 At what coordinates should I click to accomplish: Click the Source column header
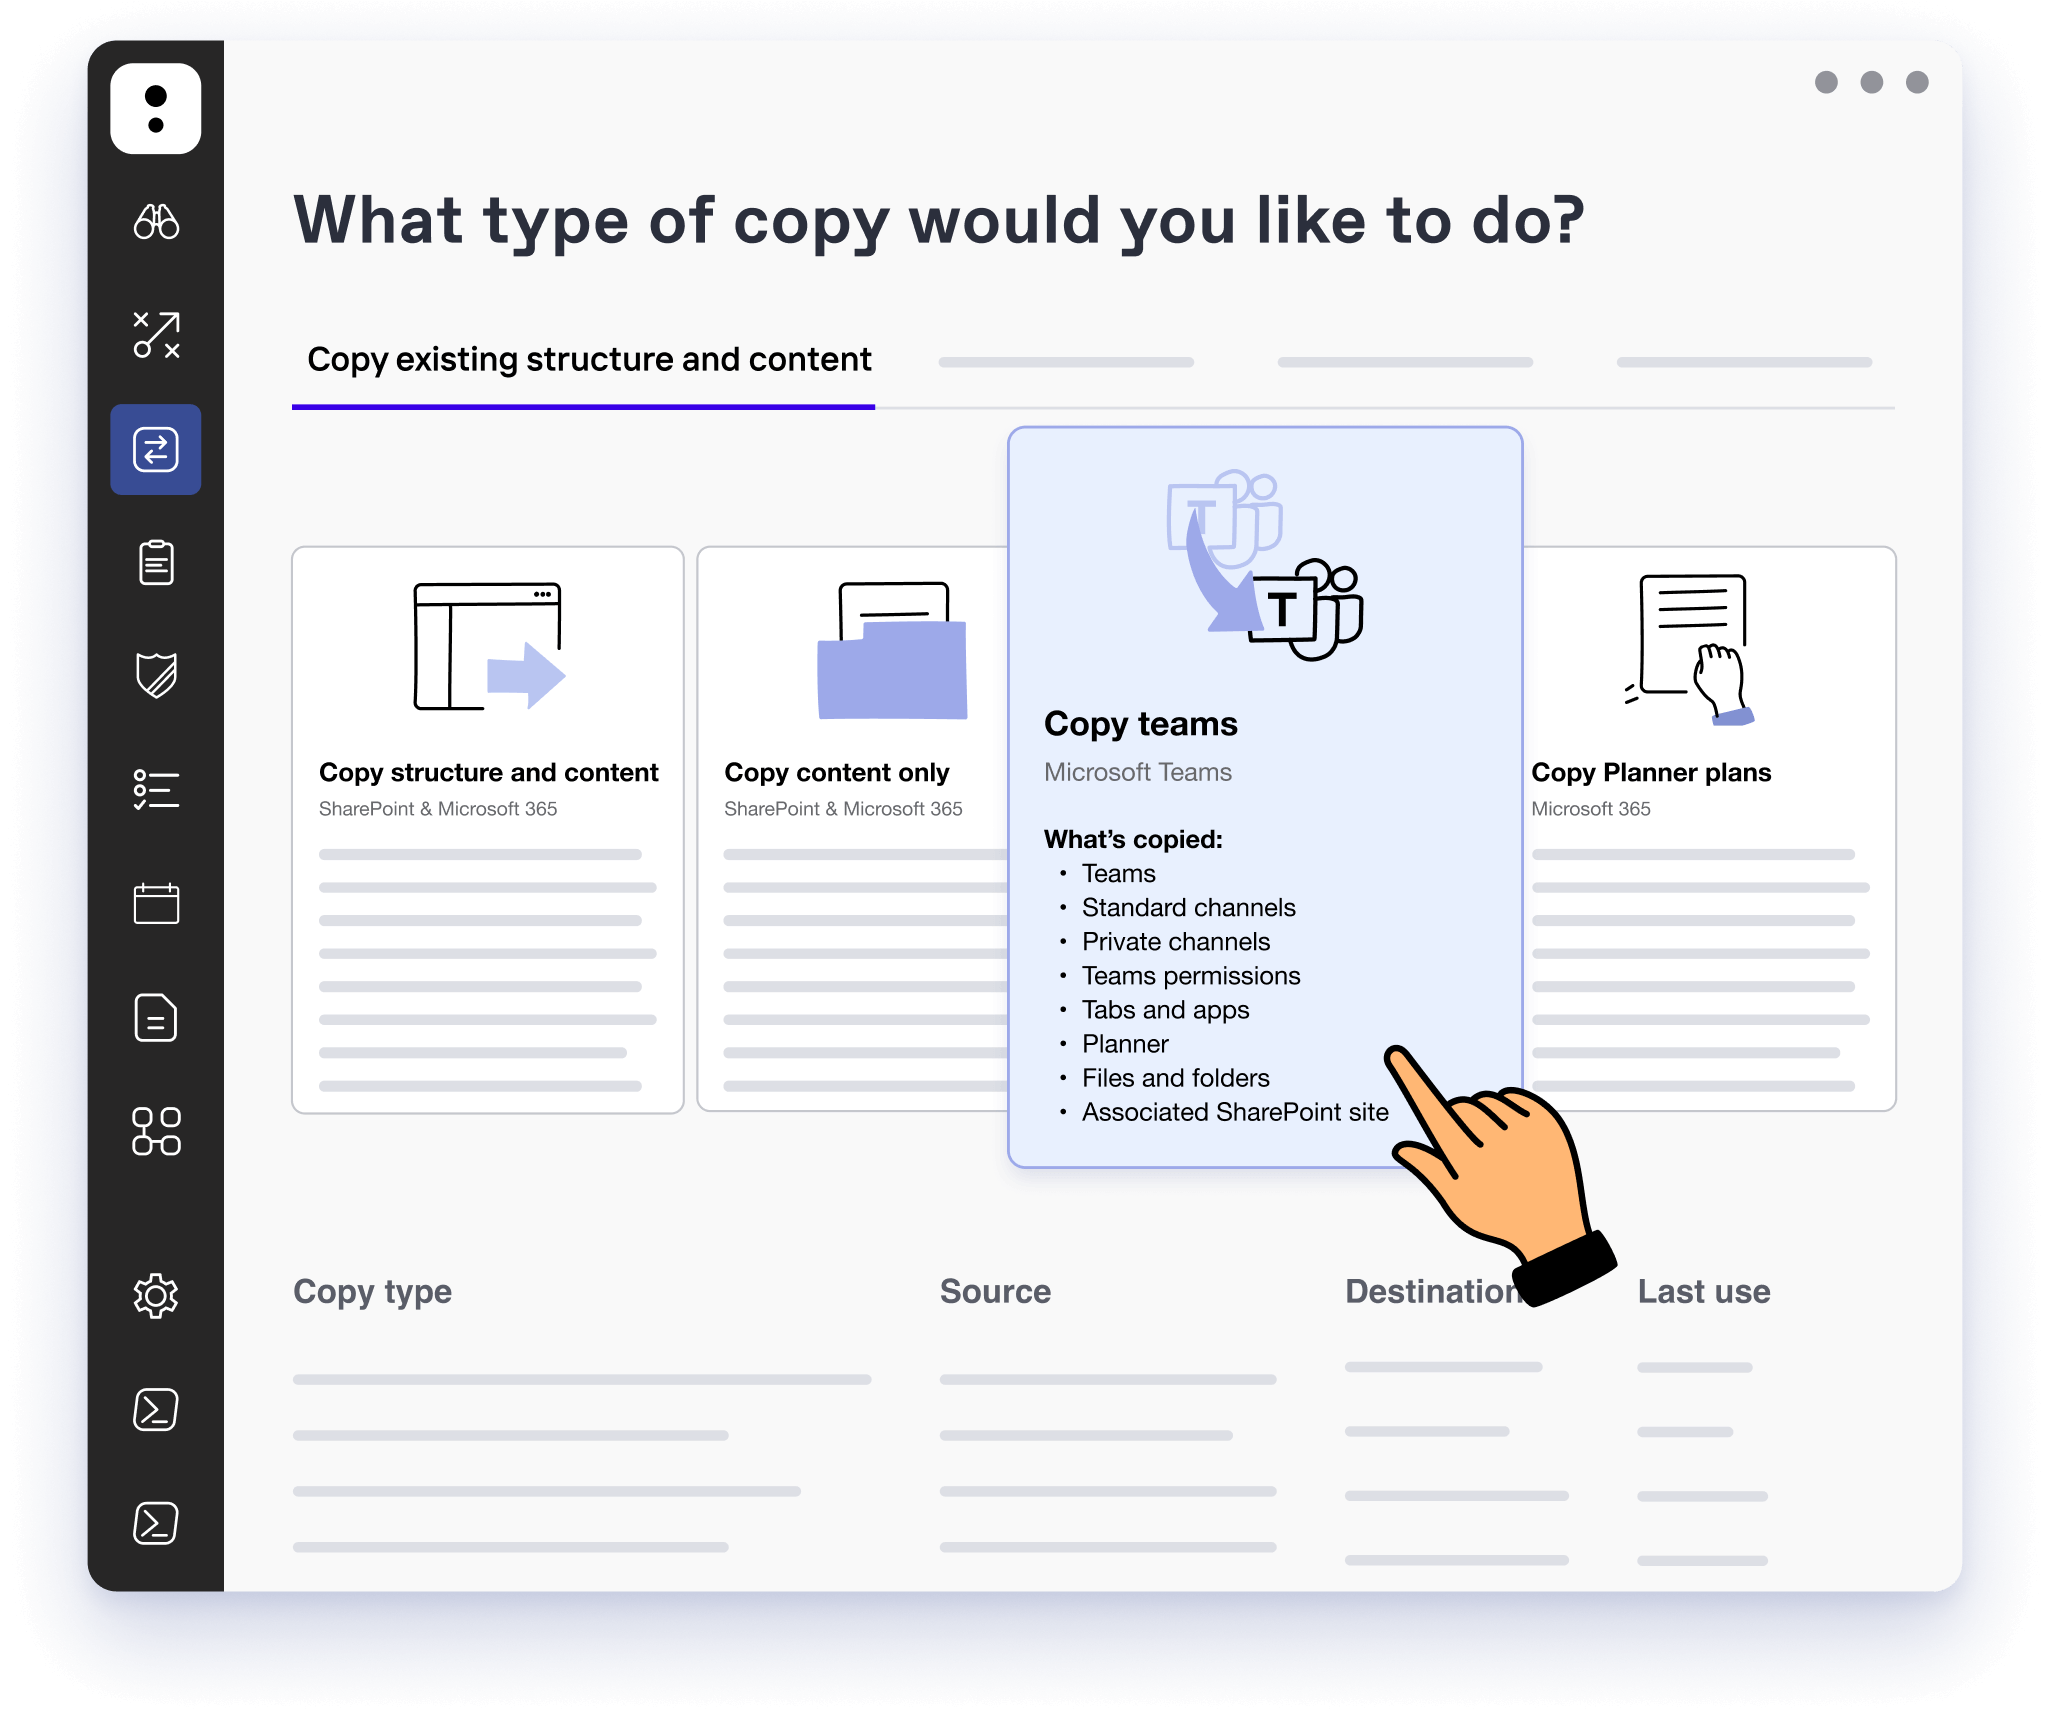(x=995, y=1291)
